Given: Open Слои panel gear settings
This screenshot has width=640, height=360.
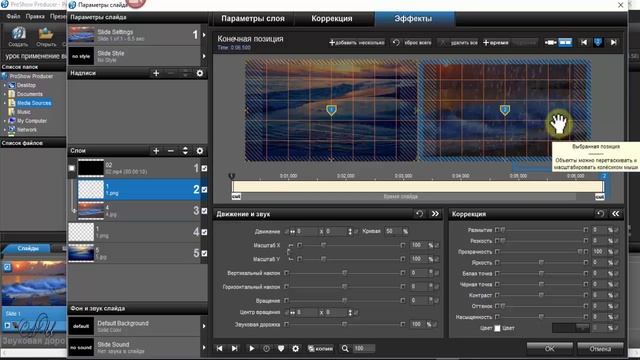Looking at the screenshot, I should click(200, 151).
